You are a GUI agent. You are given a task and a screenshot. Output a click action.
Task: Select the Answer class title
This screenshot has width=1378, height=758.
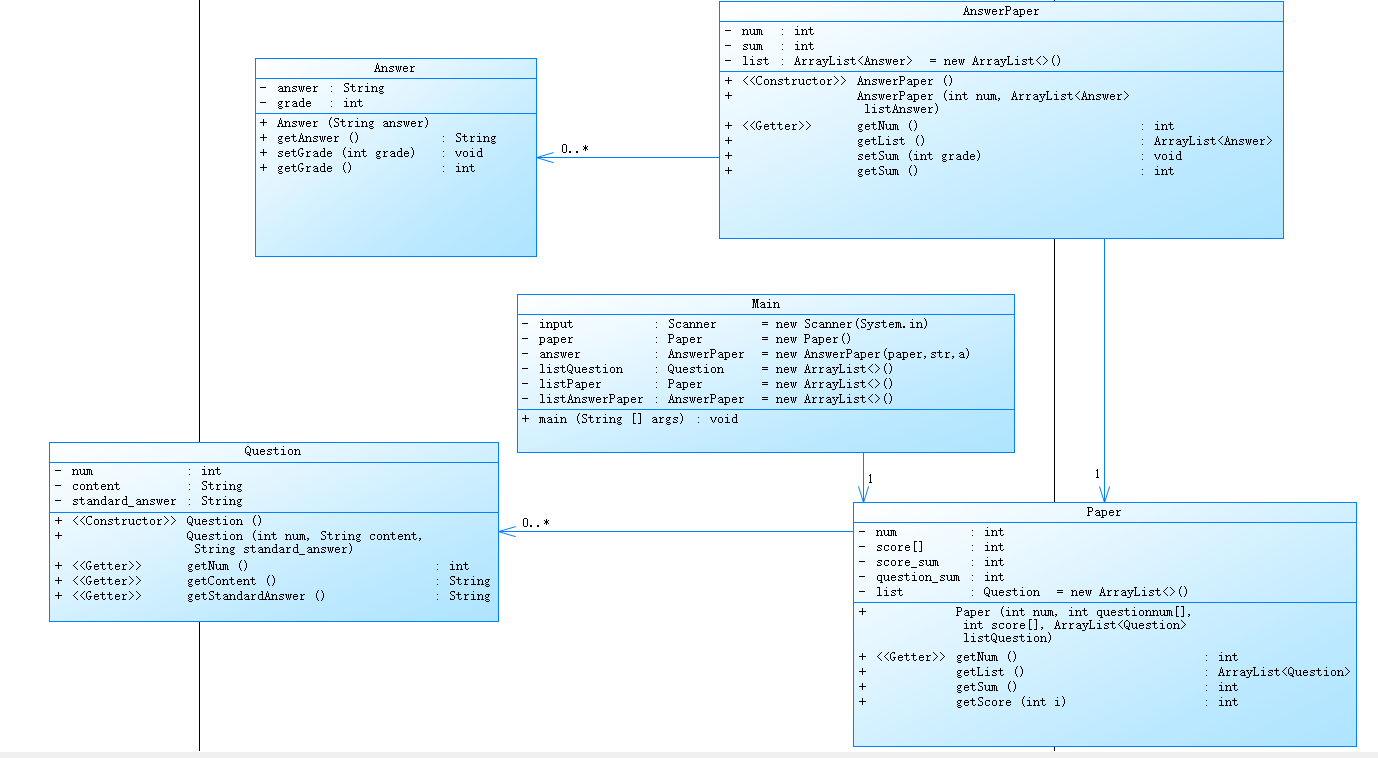(394, 68)
